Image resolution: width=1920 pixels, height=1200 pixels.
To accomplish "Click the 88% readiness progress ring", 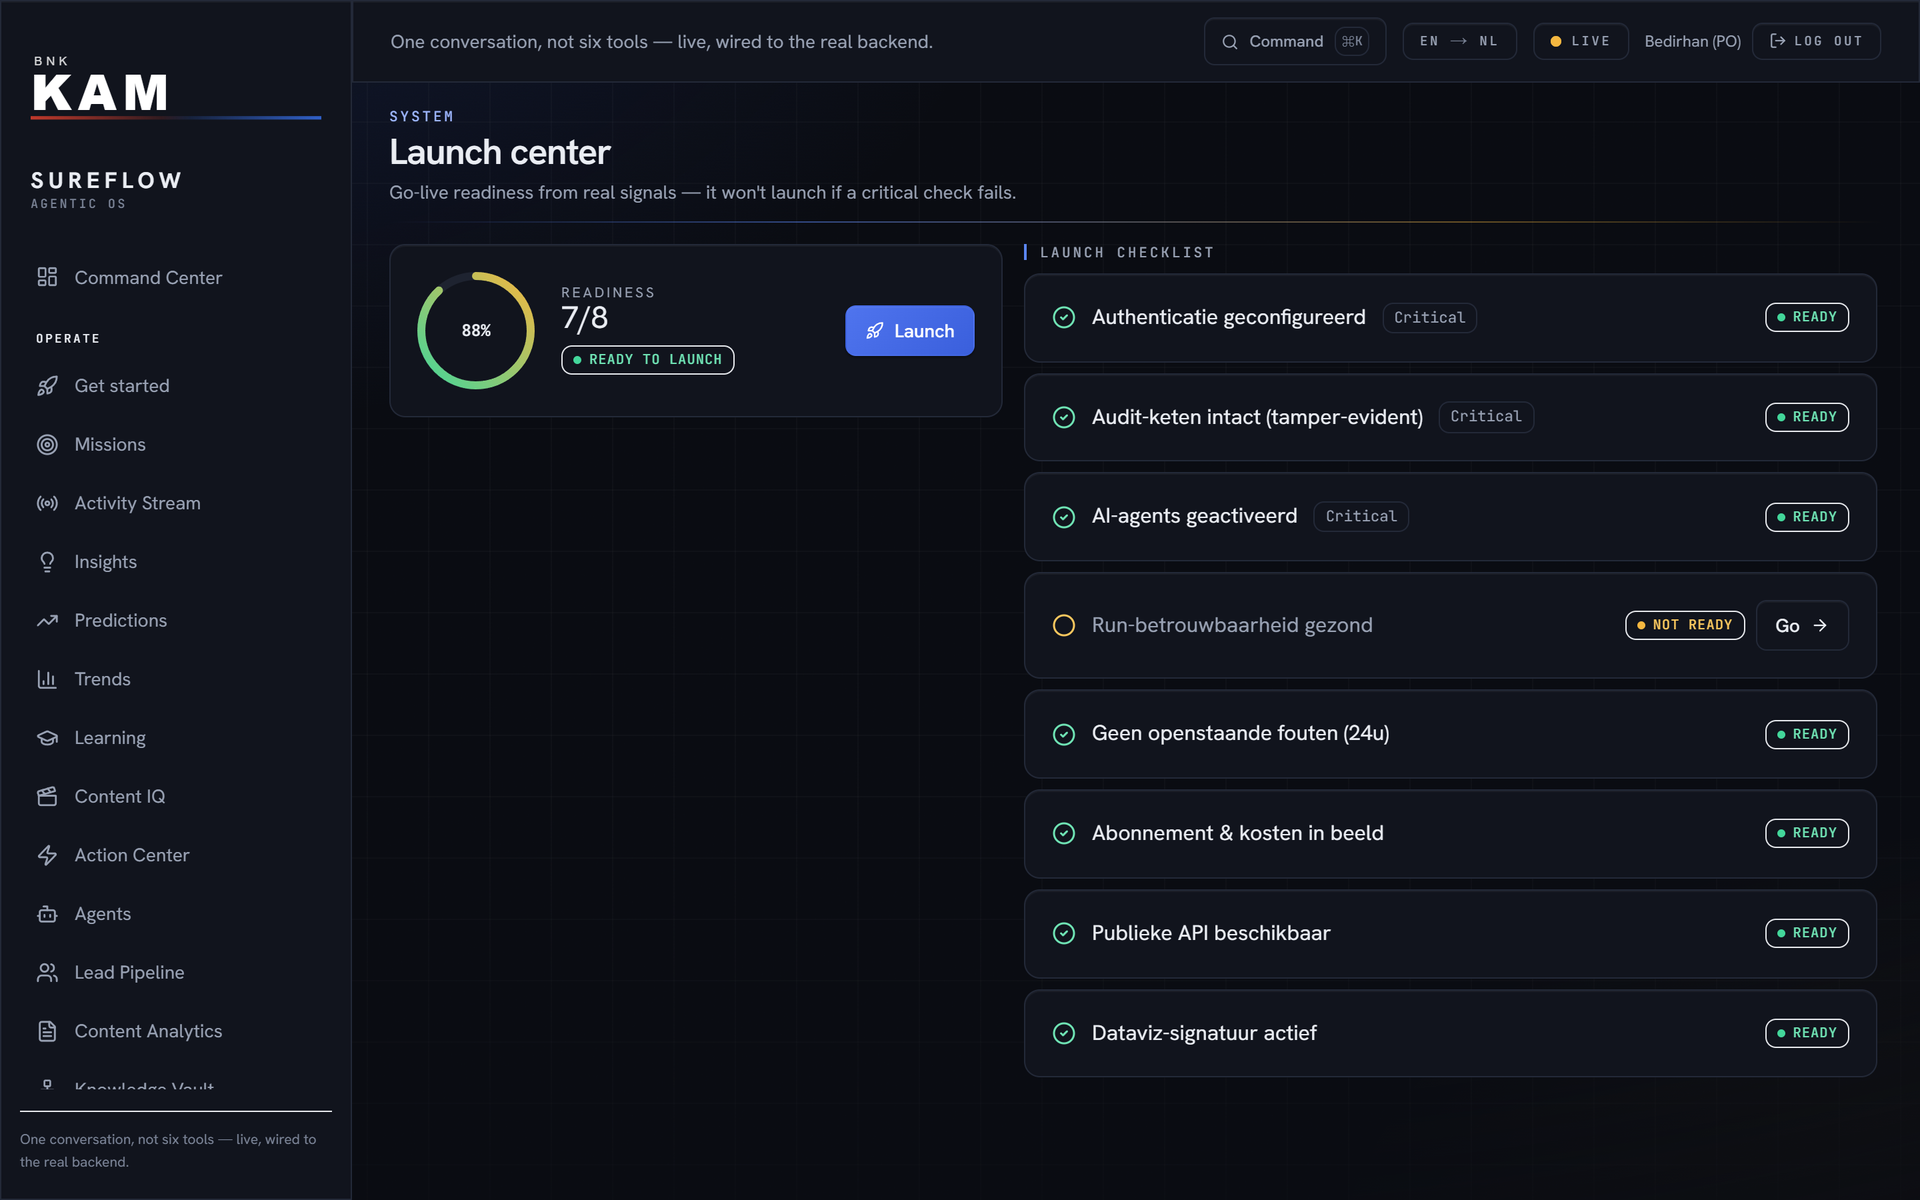I will [x=476, y=330].
